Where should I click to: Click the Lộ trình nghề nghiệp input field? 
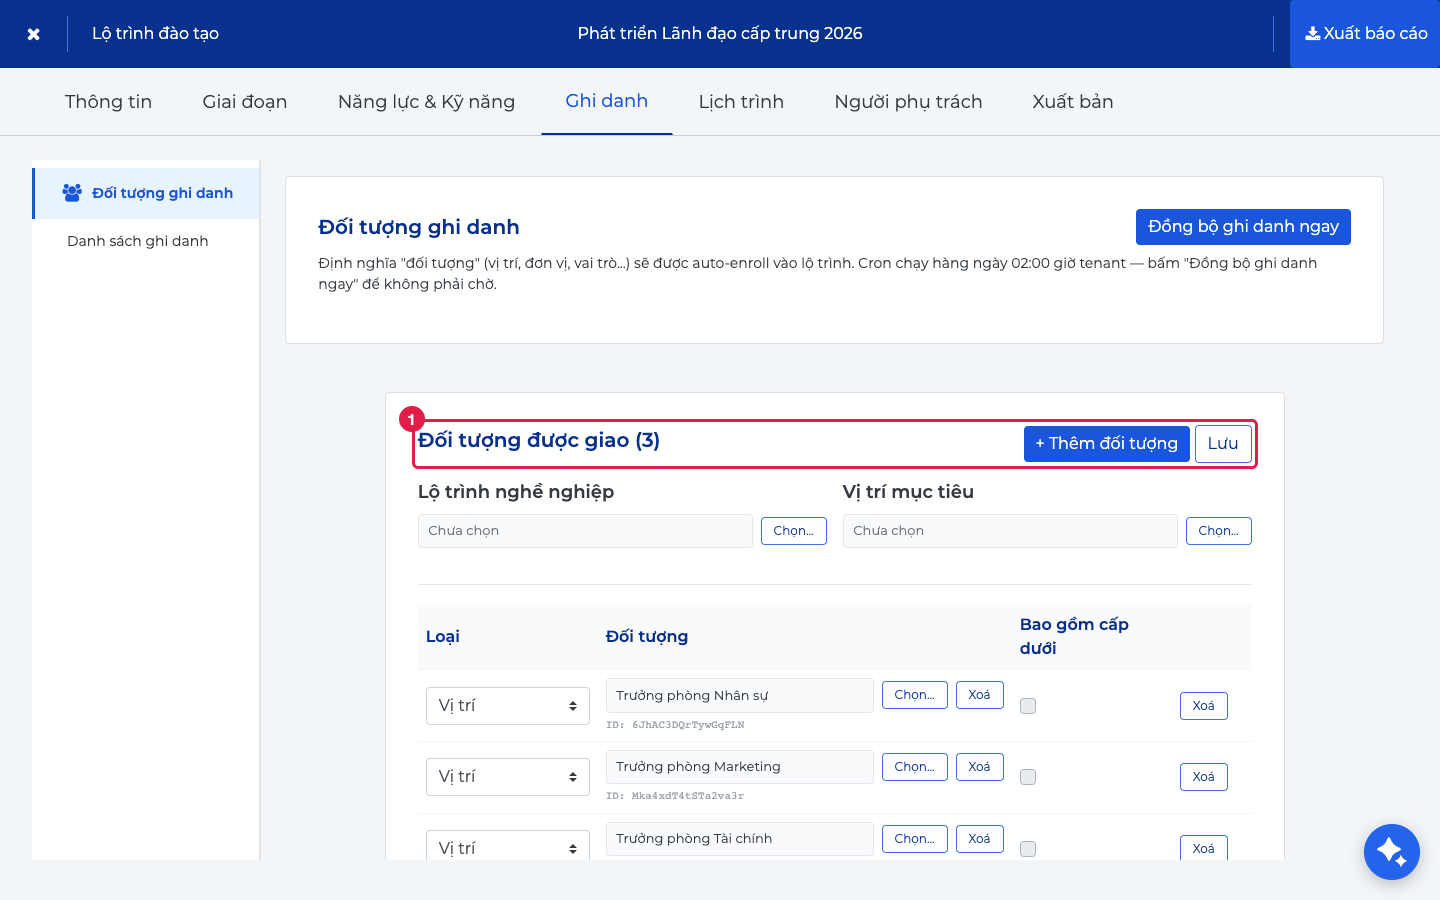[x=585, y=531]
